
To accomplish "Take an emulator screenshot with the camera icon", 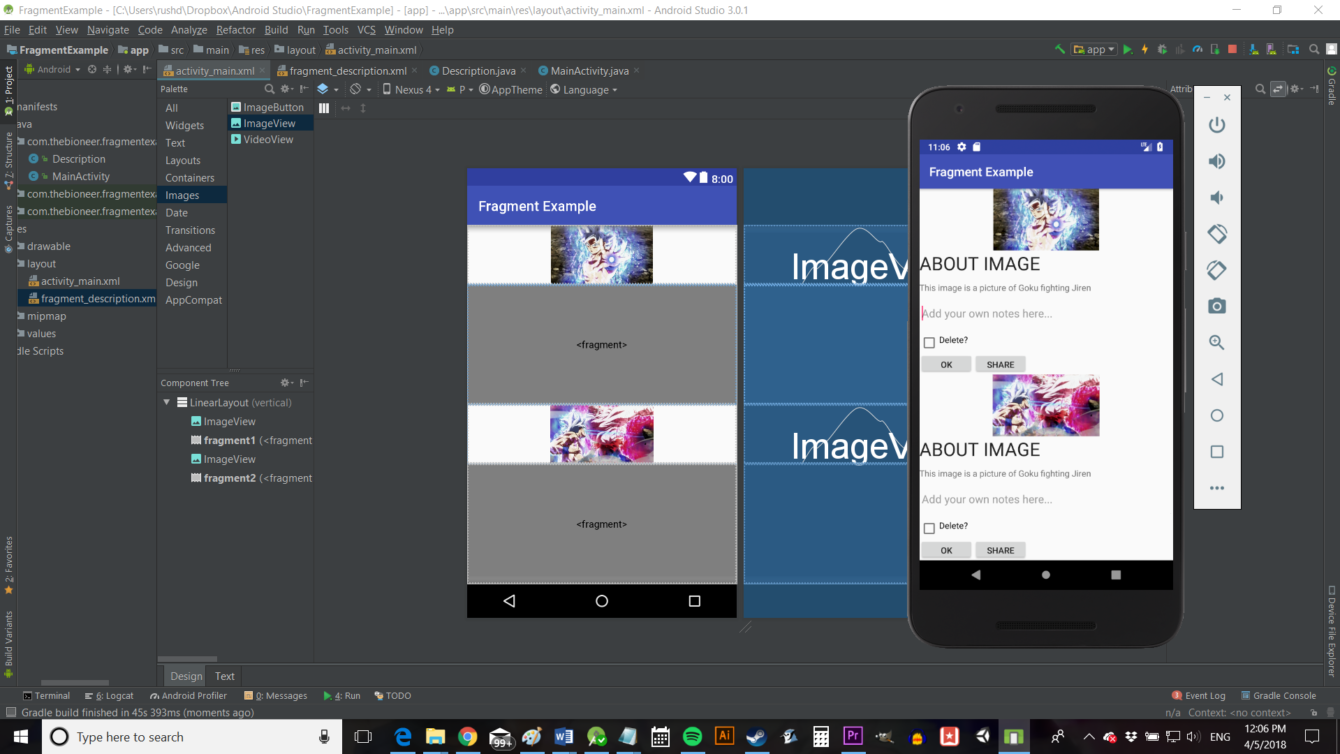I will (1216, 306).
